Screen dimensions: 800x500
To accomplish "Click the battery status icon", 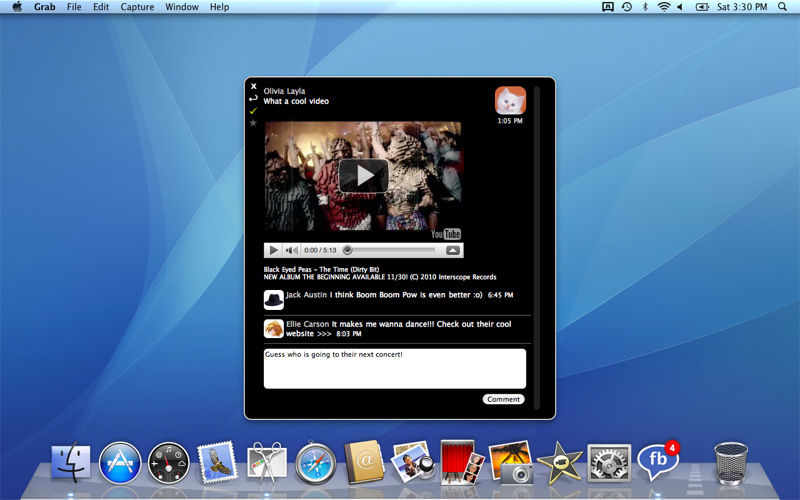I will [x=703, y=7].
